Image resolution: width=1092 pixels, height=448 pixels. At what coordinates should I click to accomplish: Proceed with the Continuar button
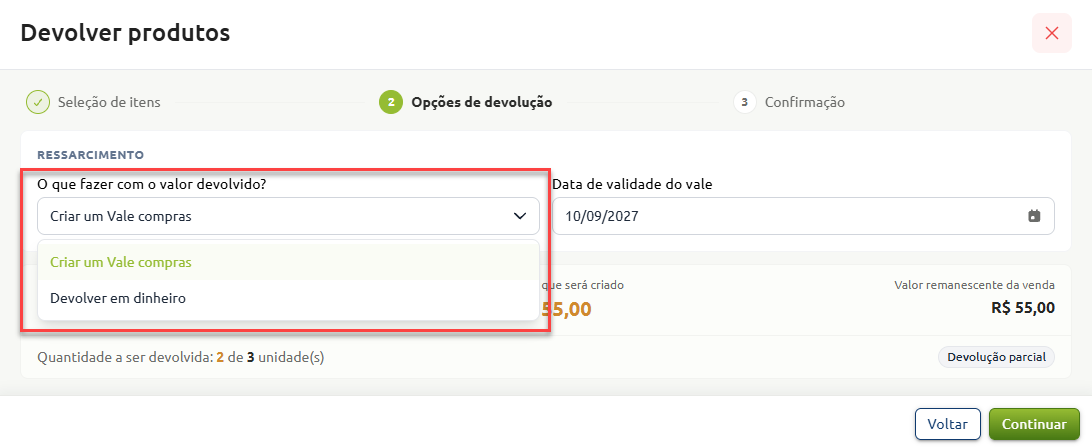[1034, 424]
